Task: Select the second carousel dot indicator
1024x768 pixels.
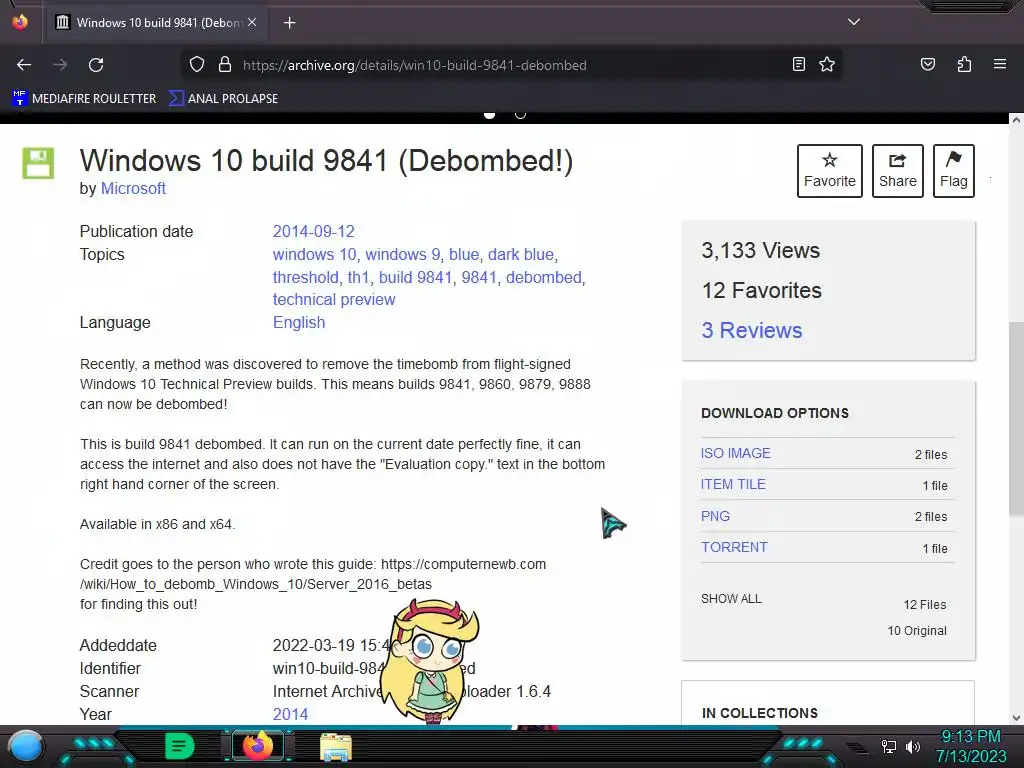Action: click(x=520, y=114)
